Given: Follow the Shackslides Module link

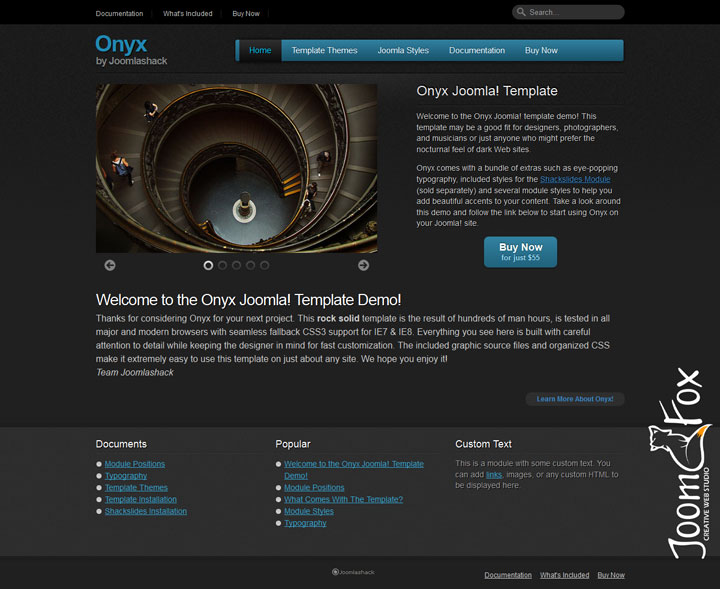Looking at the screenshot, I should (x=575, y=179).
